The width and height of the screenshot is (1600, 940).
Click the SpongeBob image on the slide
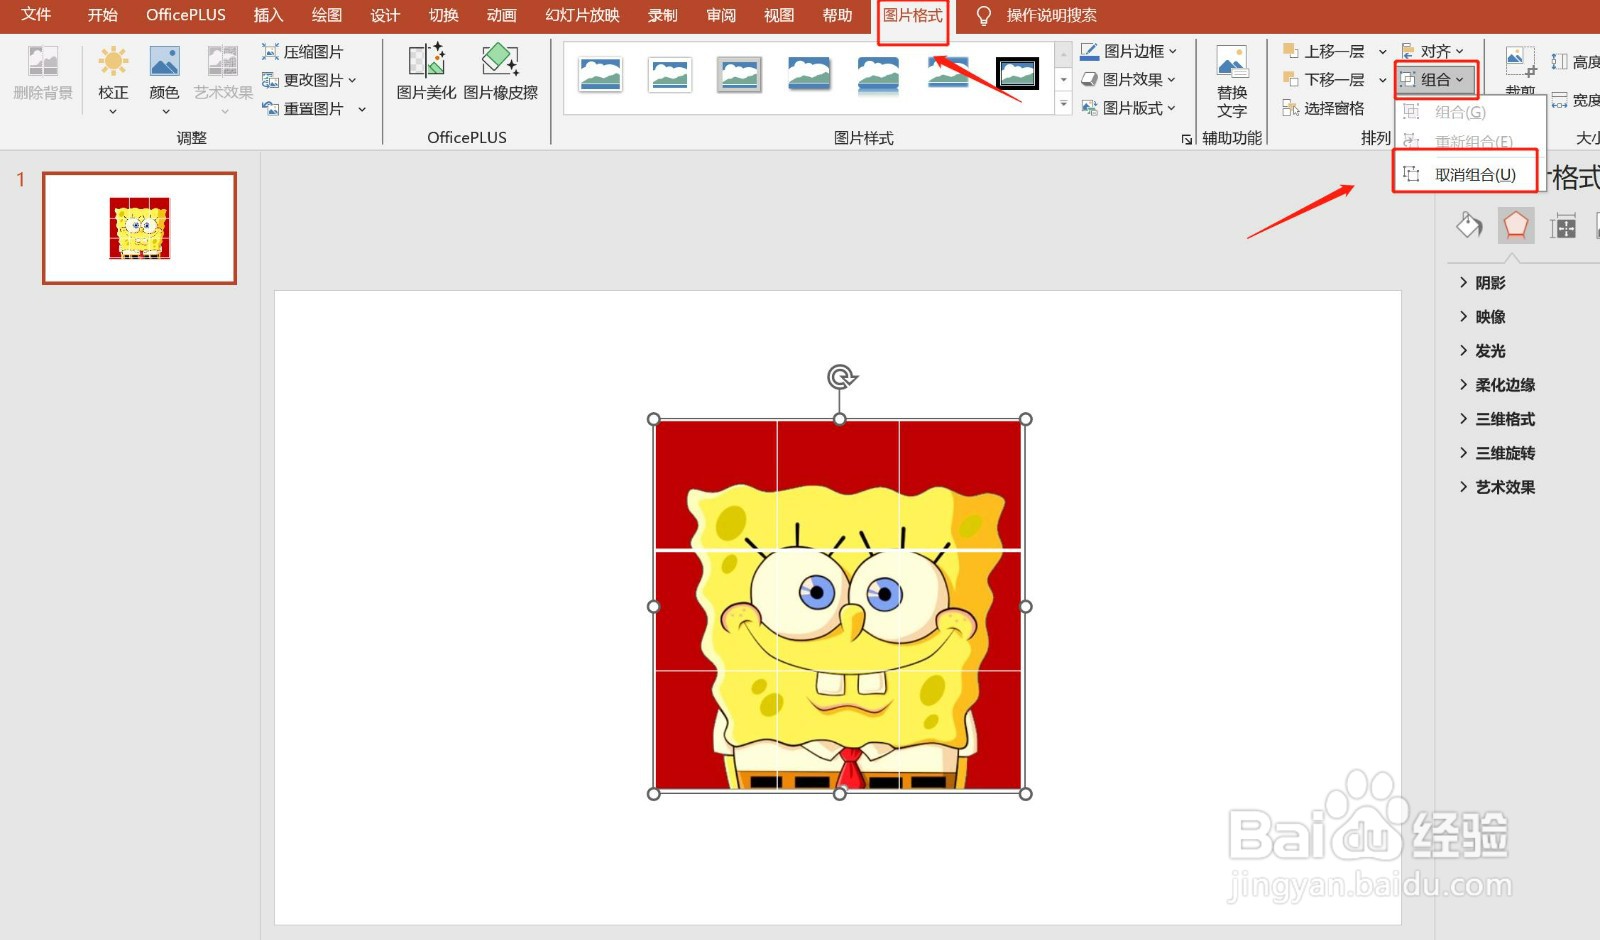(839, 606)
